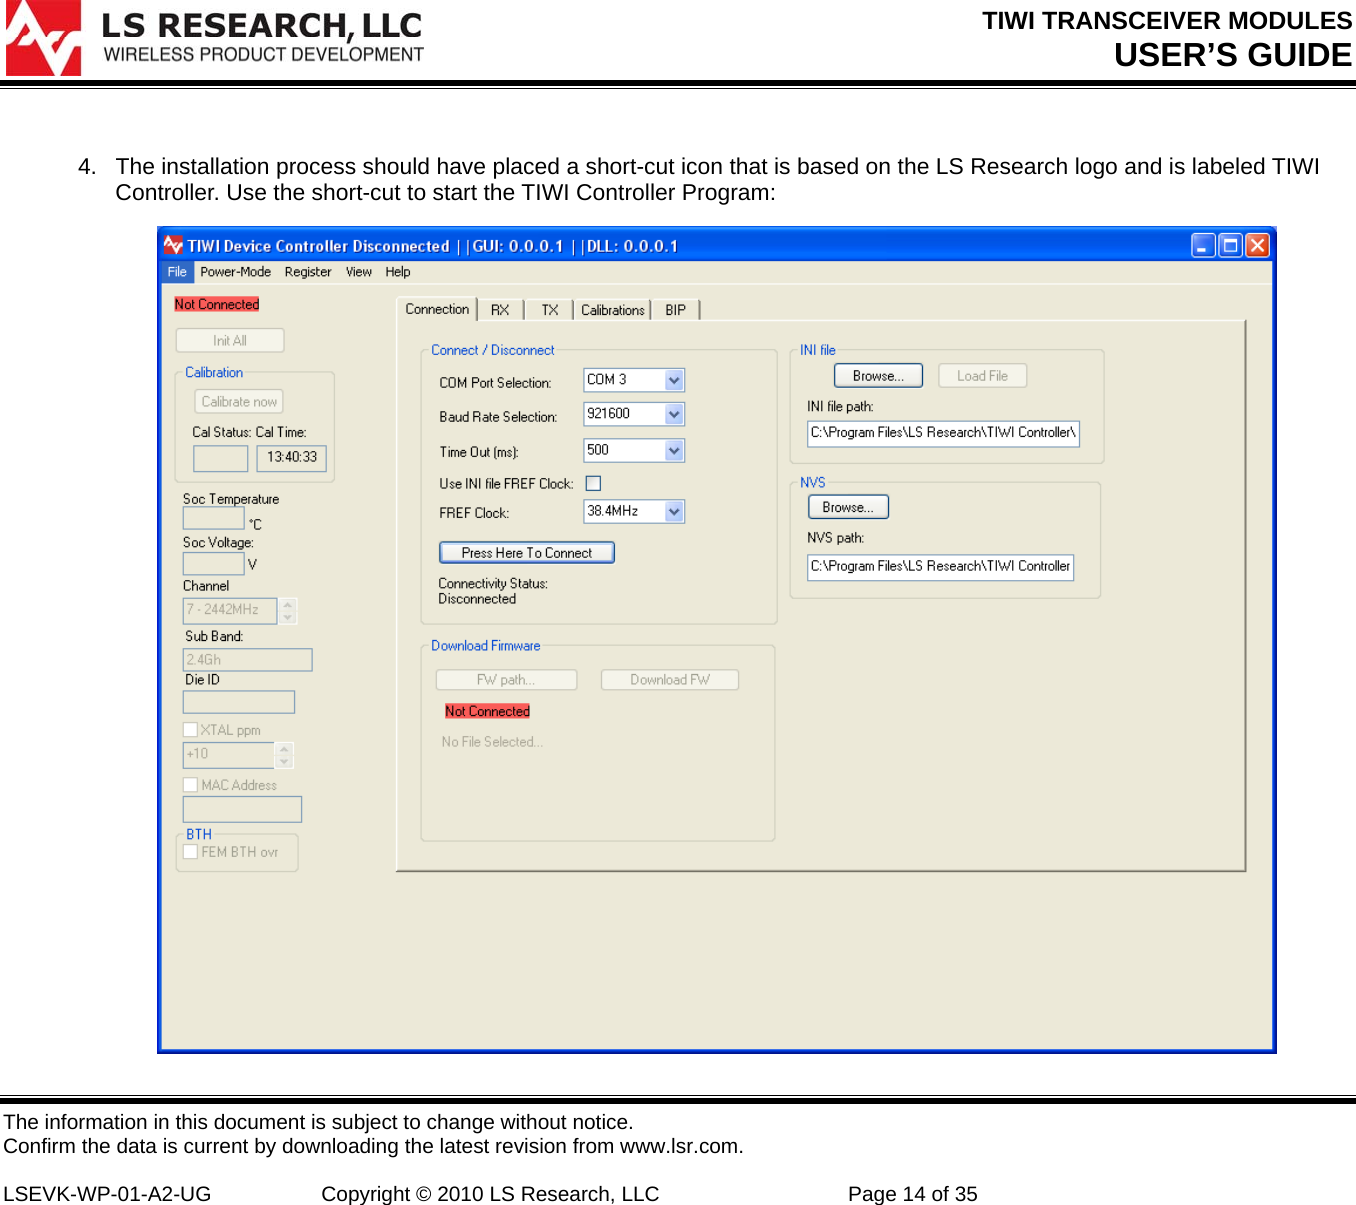Click the TIWI Controller title bar logo icon

point(173,245)
